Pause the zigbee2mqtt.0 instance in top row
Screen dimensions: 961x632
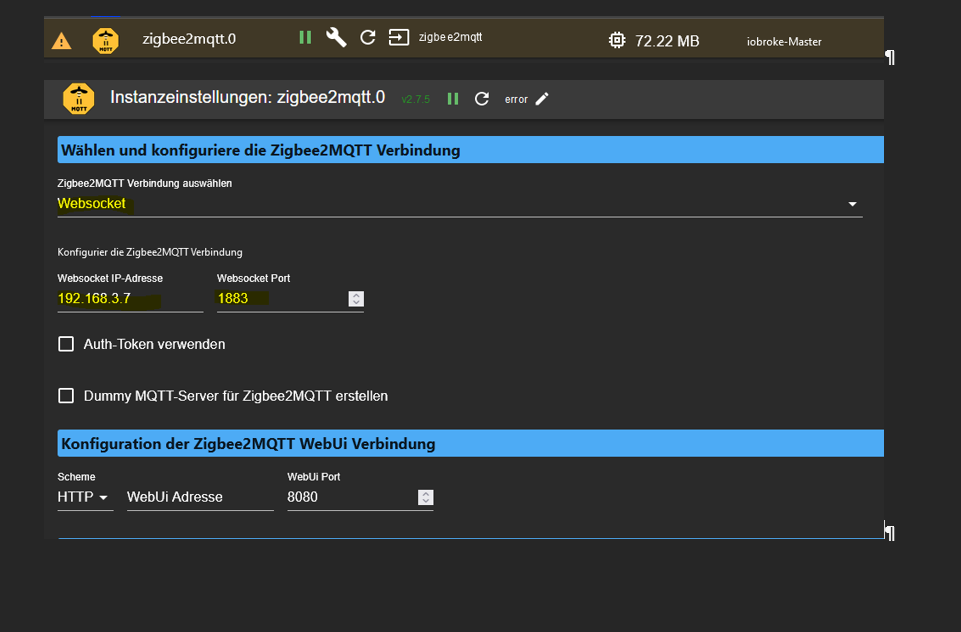tap(305, 37)
